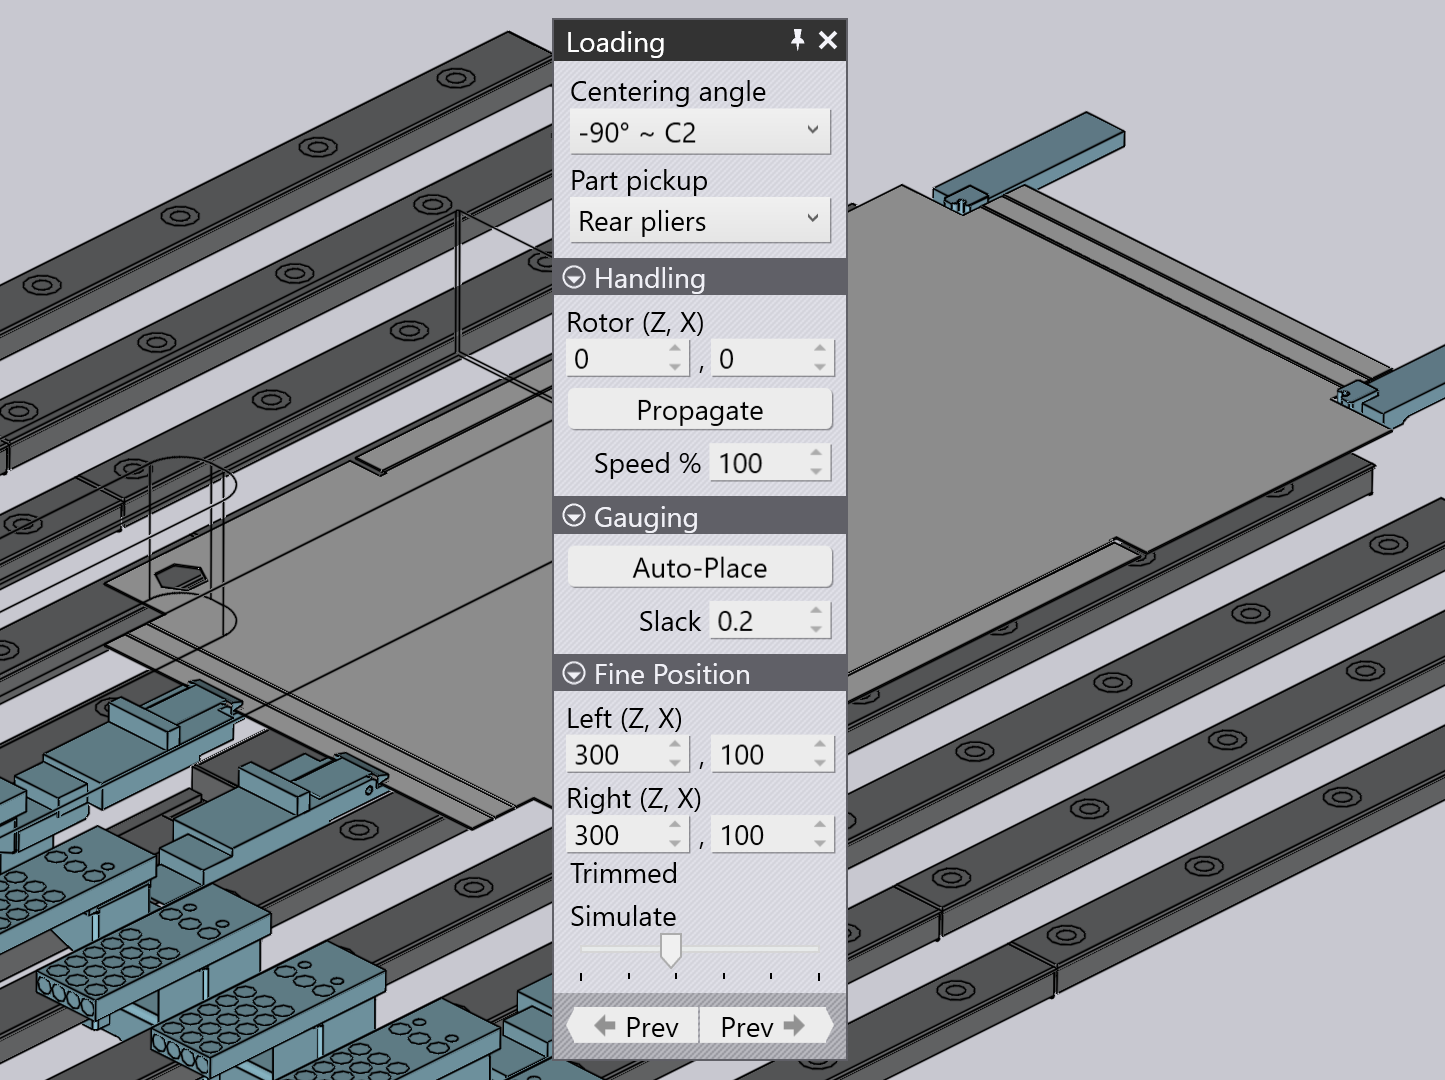This screenshot has height=1080, width=1445.
Task: Decrease the Slack value
Action: (x=816, y=629)
